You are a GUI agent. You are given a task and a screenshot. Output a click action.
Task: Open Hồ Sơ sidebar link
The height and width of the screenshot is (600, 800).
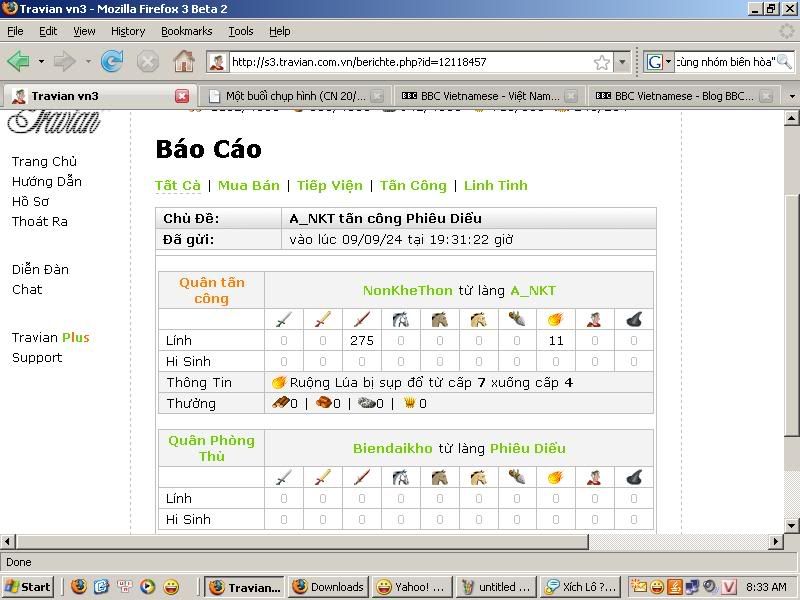coord(31,202)
